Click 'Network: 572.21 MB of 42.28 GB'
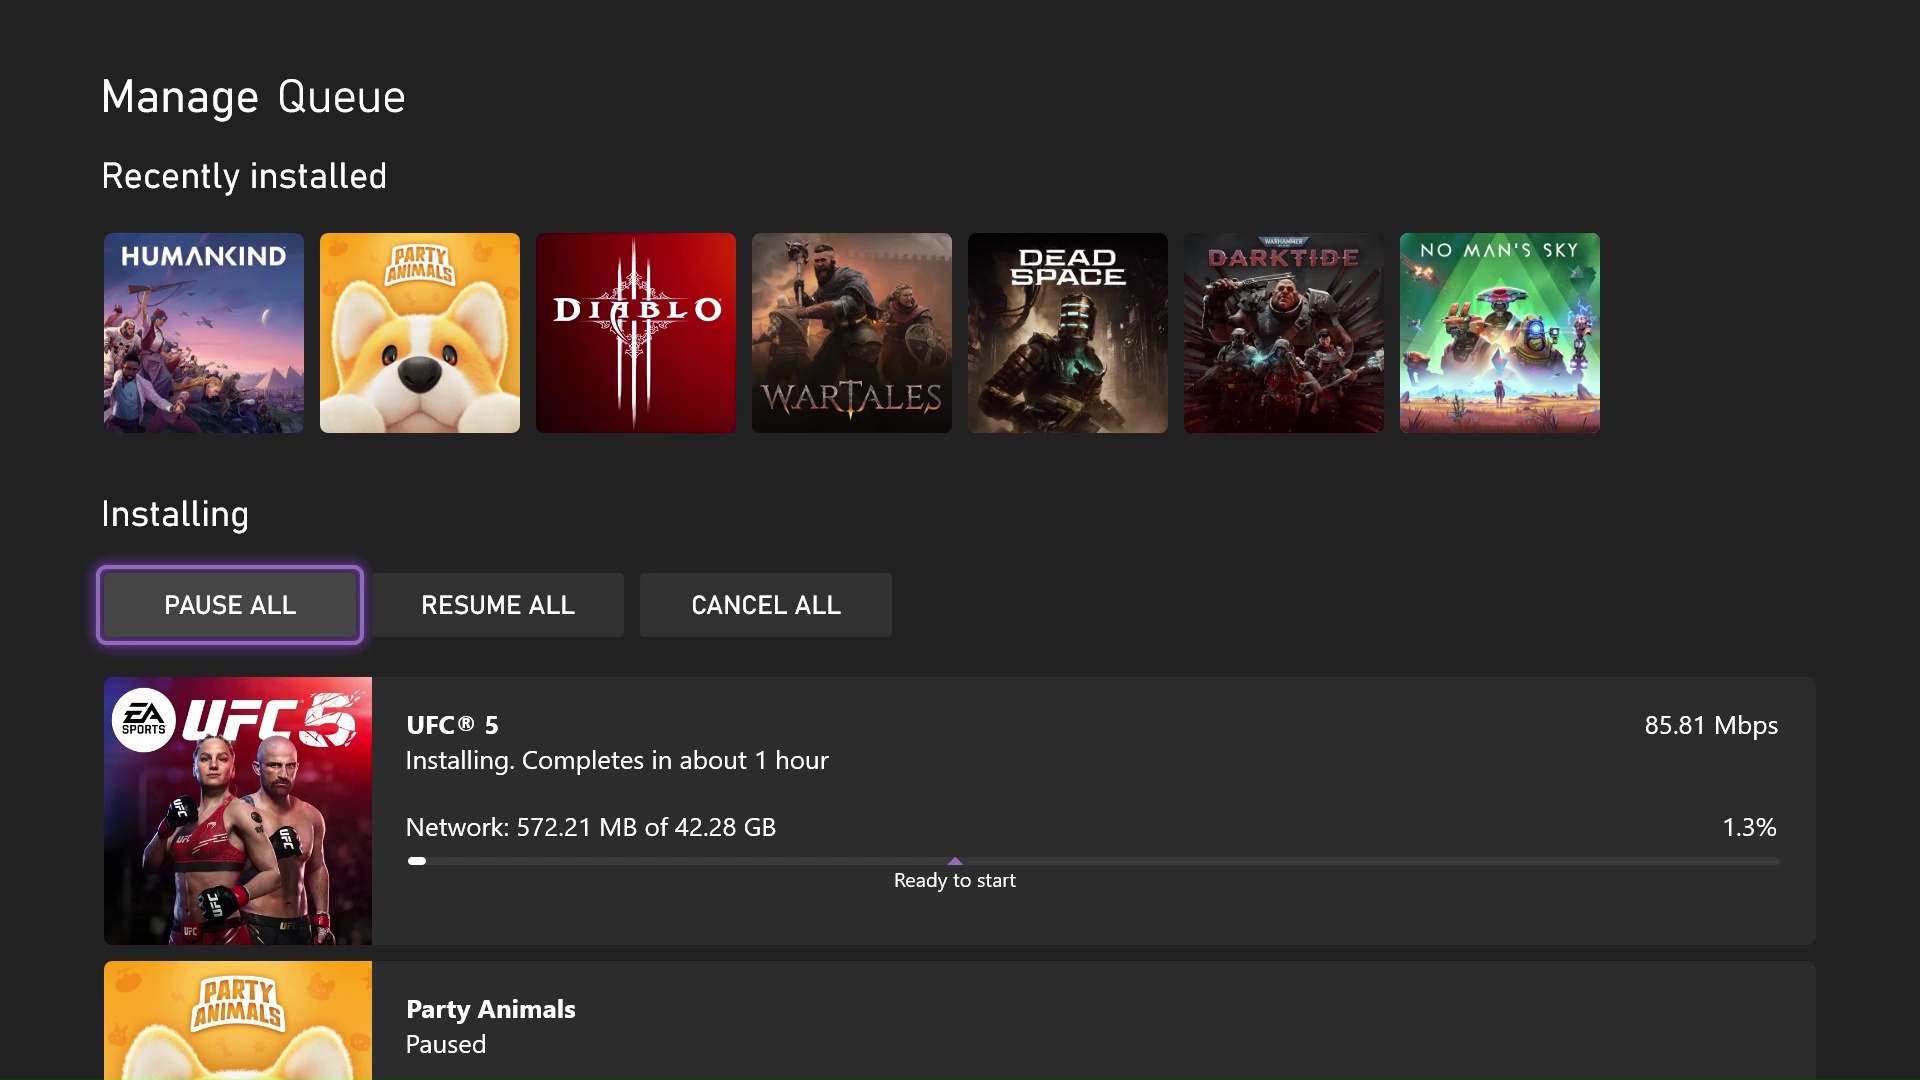1920x1080 pixels. click(x=591, y=827)
